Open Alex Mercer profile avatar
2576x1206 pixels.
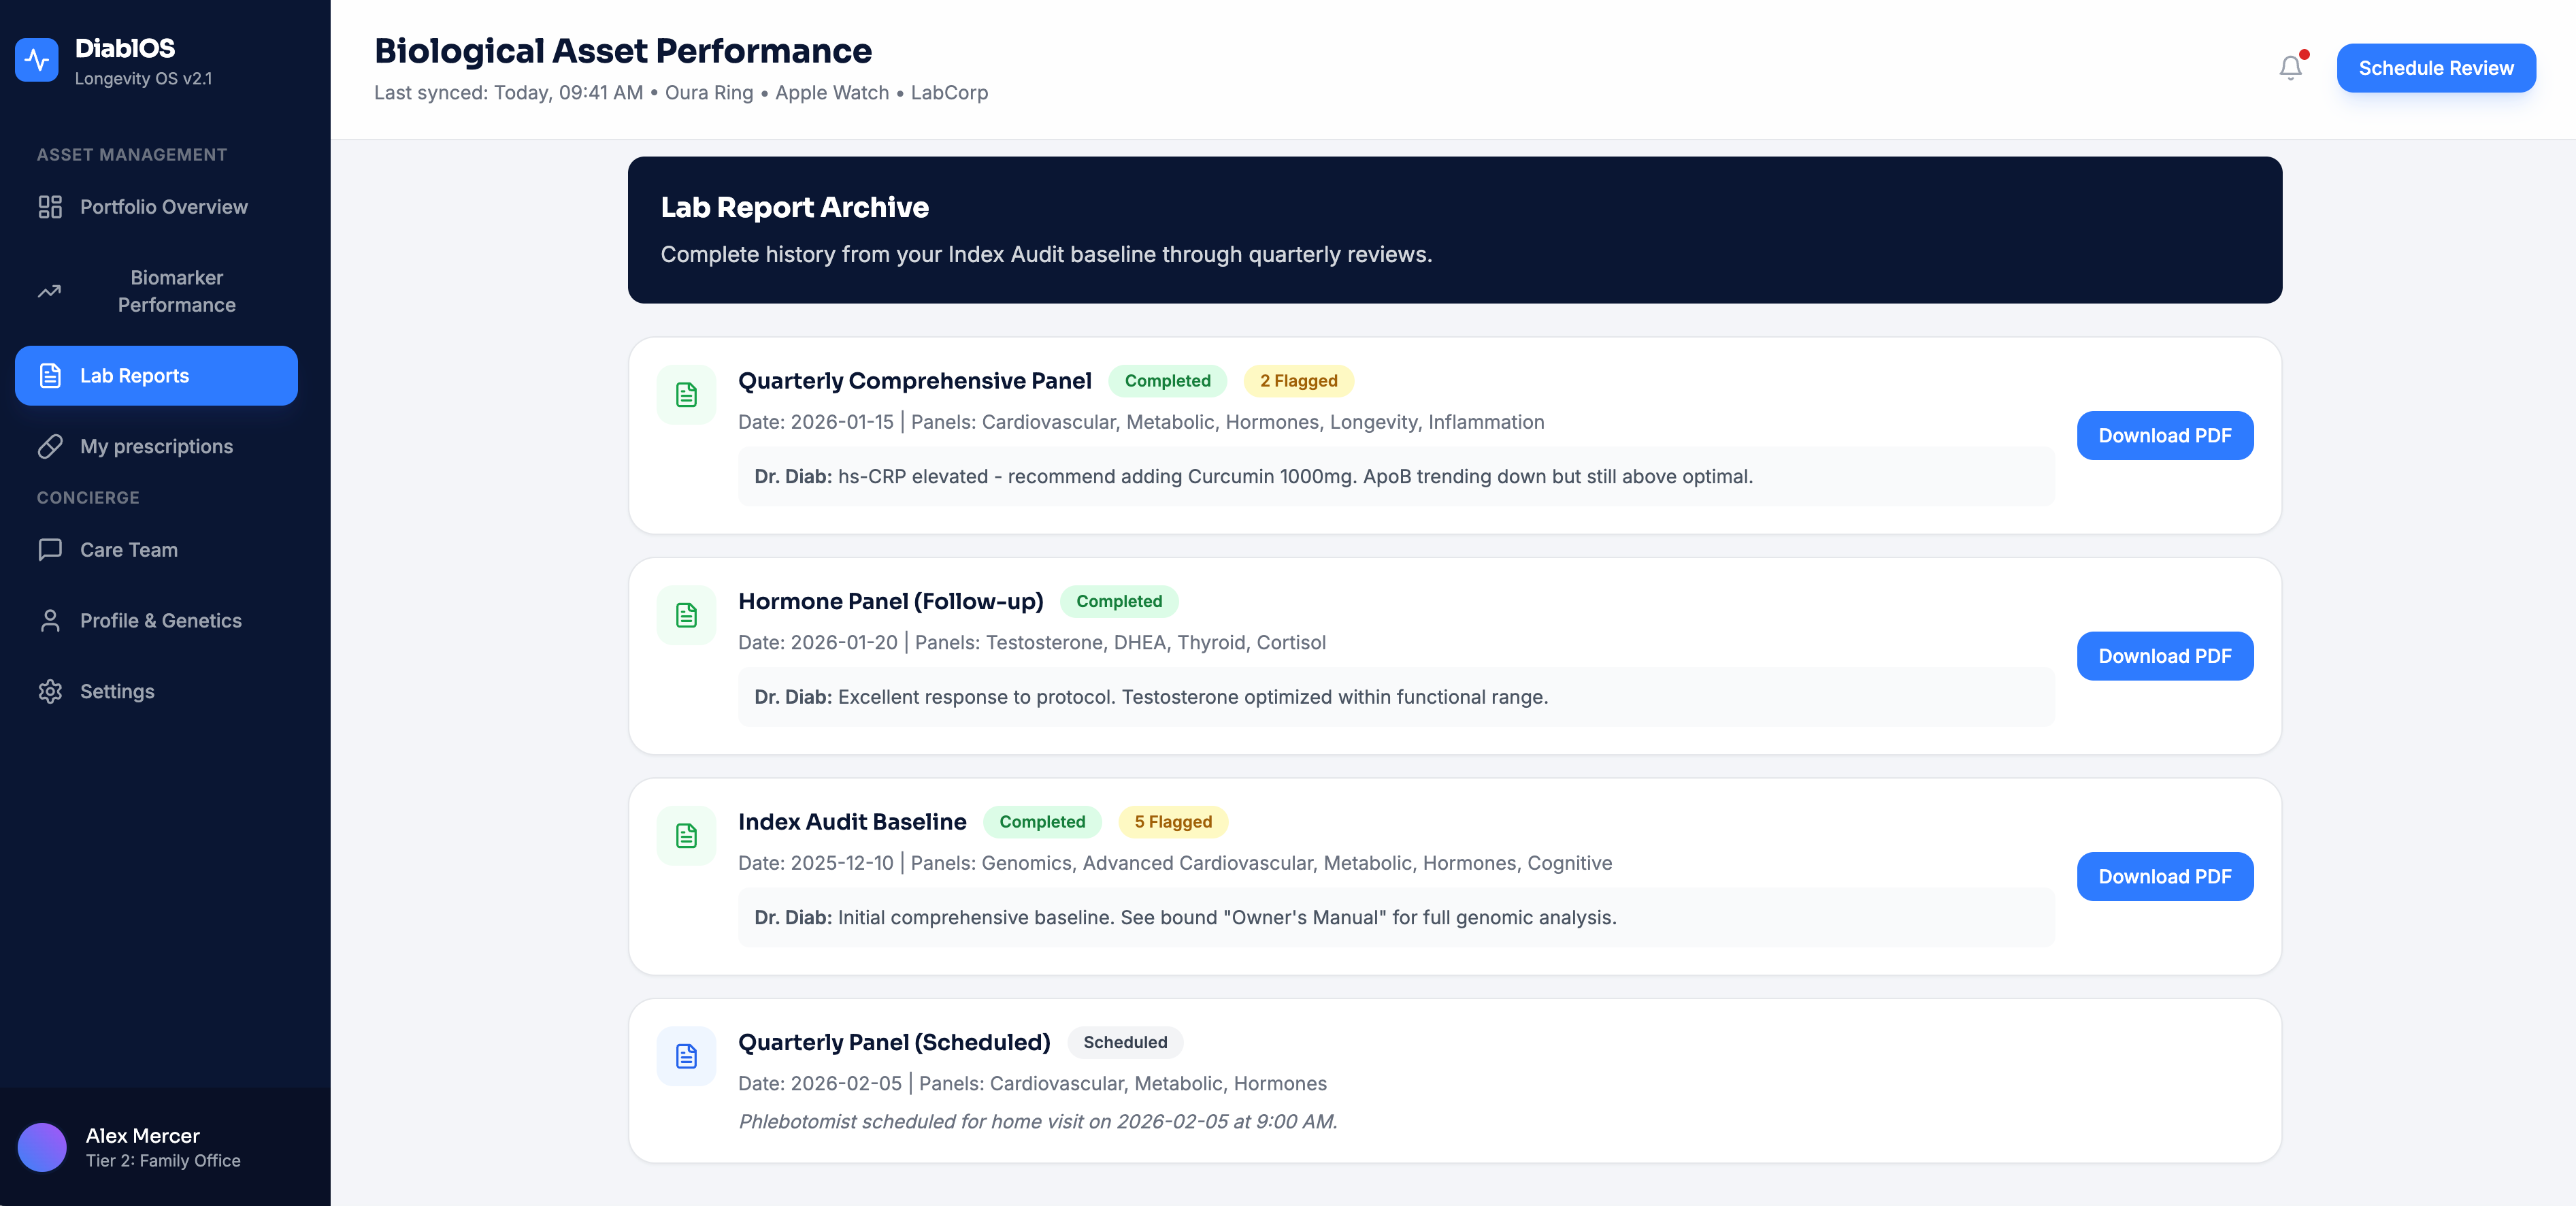coord(42,1147)
